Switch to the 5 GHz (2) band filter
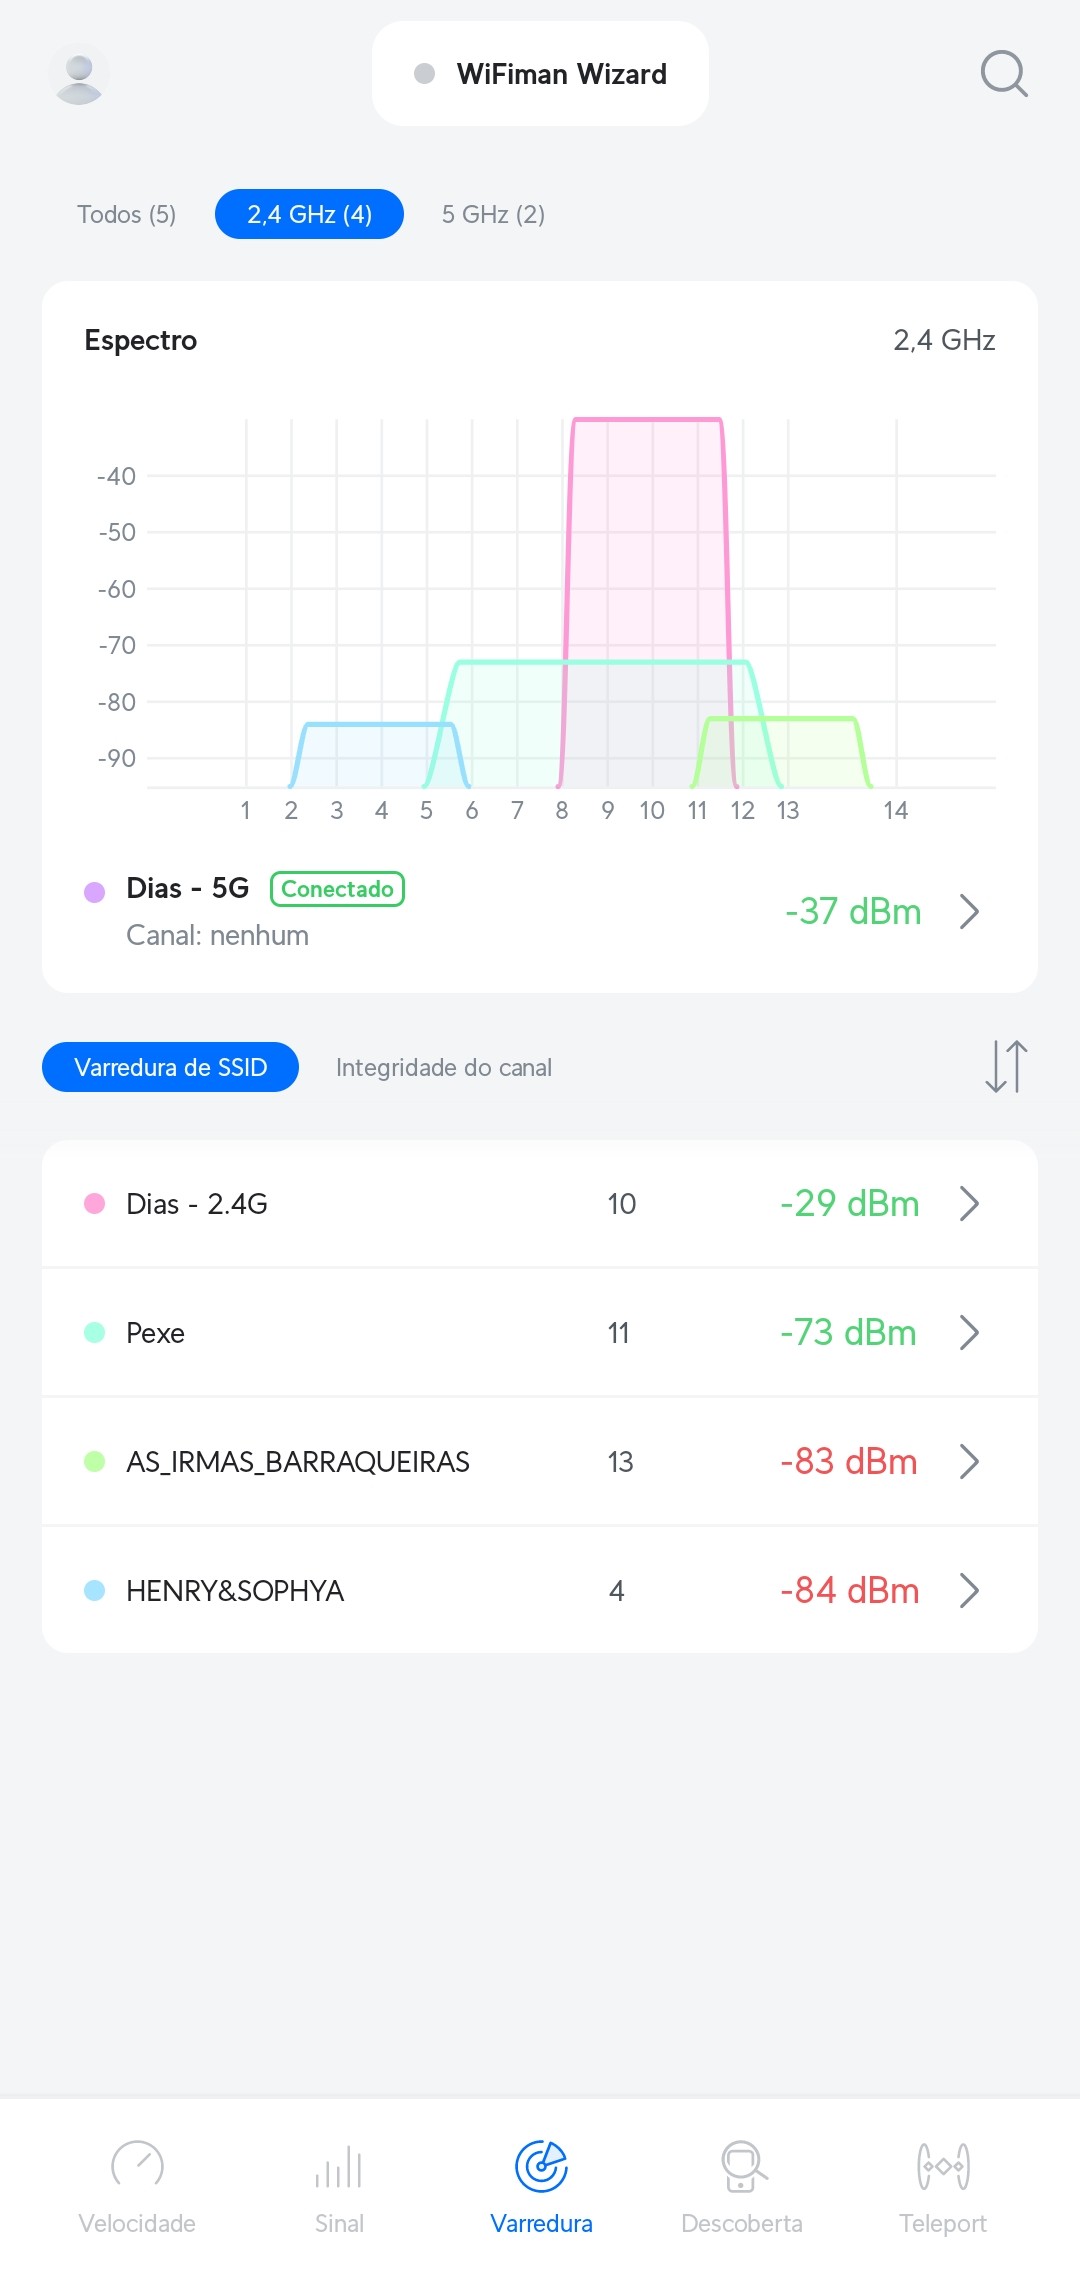This screenshot has height=2273, width=1080. point(493,214)
